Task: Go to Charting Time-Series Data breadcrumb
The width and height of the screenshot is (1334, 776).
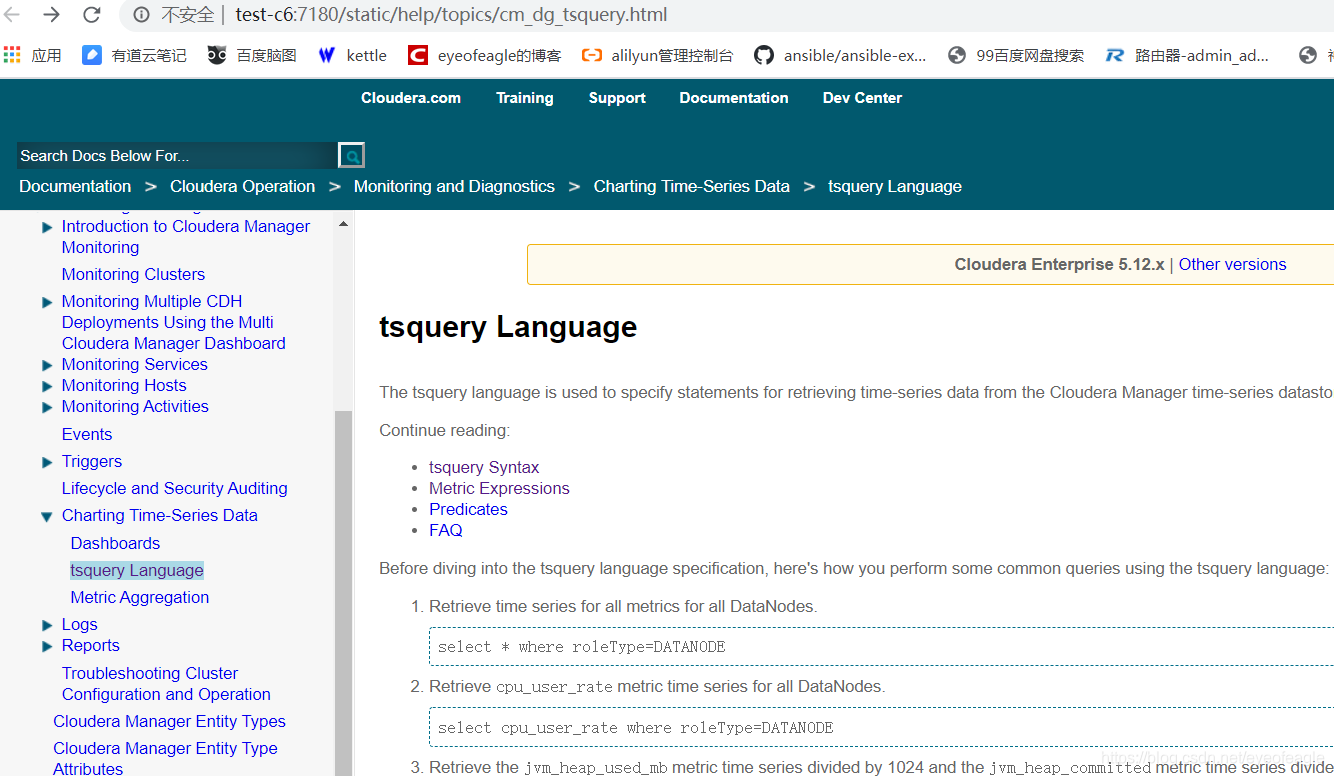Action: tap(691, 186)
